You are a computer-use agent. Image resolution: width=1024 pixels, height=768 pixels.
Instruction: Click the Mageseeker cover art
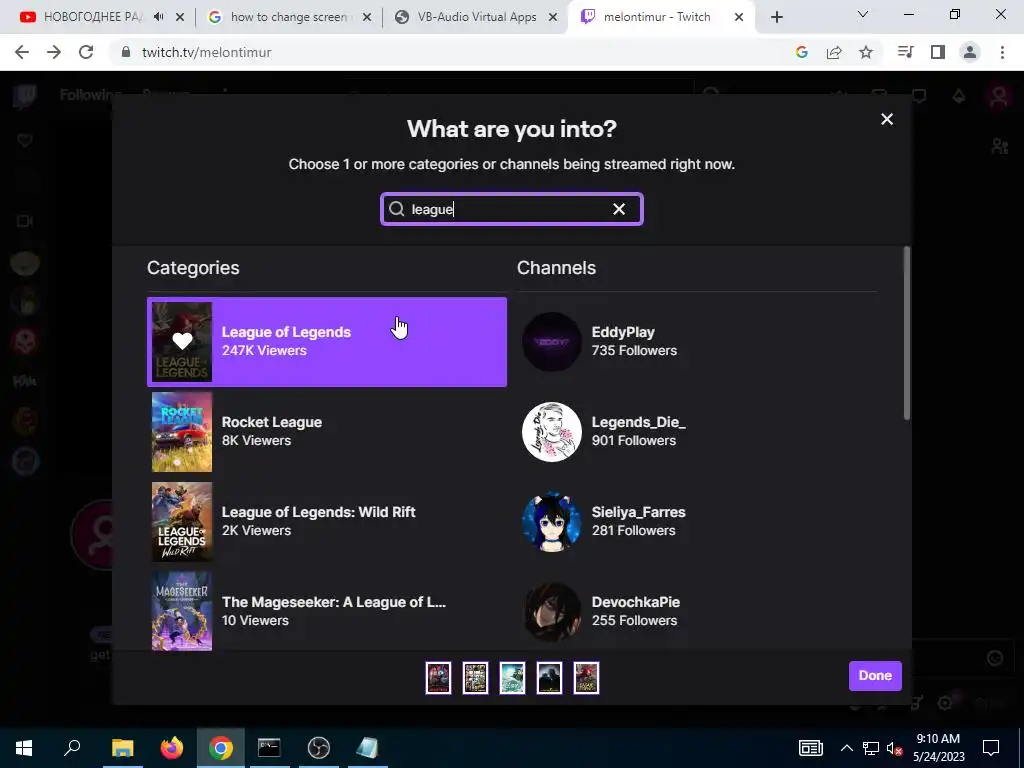[182, 611]
